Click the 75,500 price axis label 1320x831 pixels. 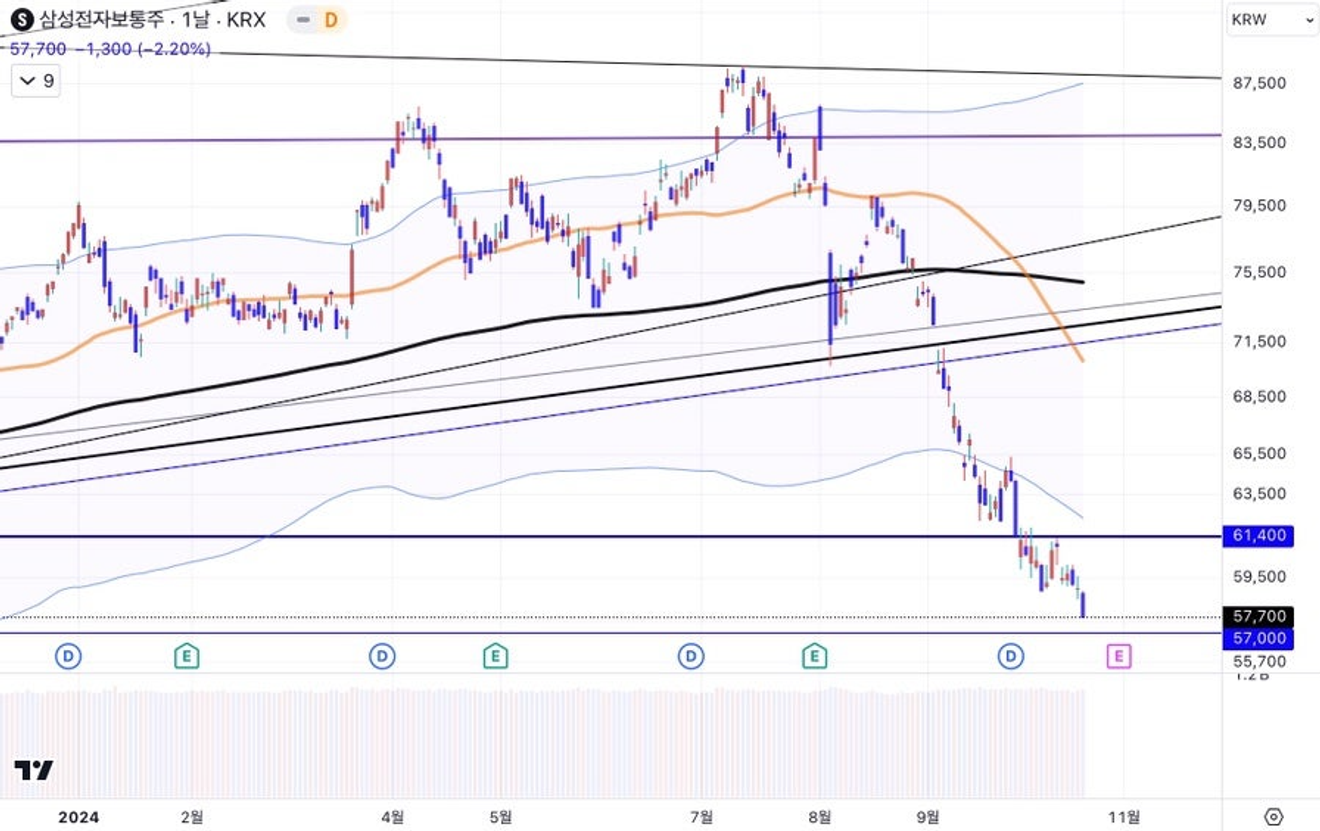point(1260,271)
